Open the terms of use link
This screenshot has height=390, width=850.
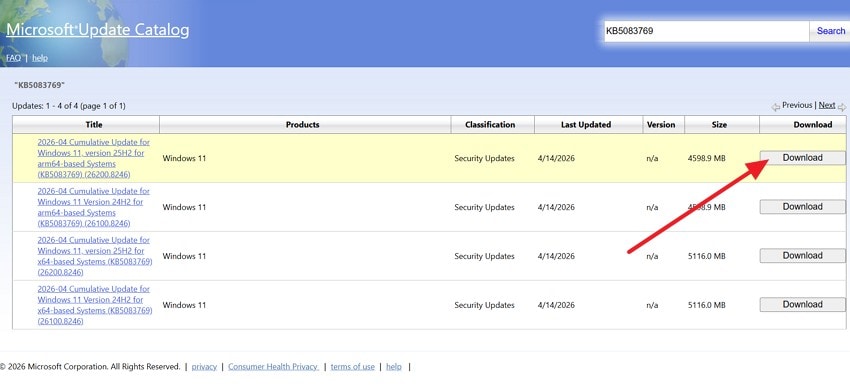(x=352, y=367)
